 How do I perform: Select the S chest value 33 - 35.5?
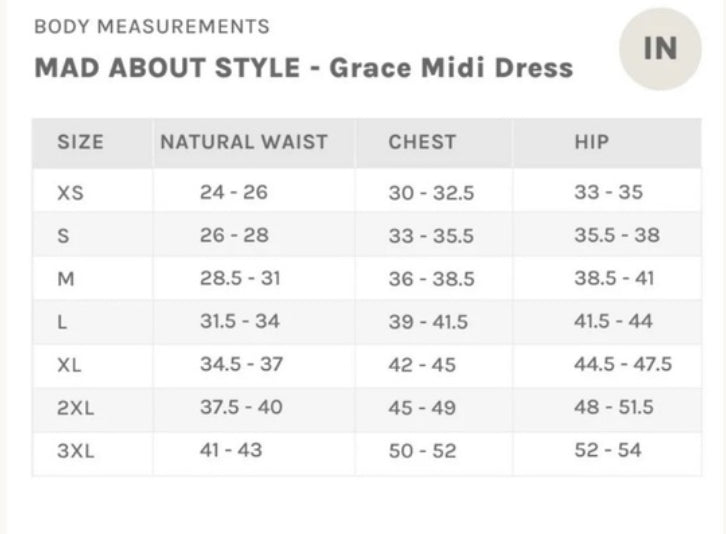[431, 236]
